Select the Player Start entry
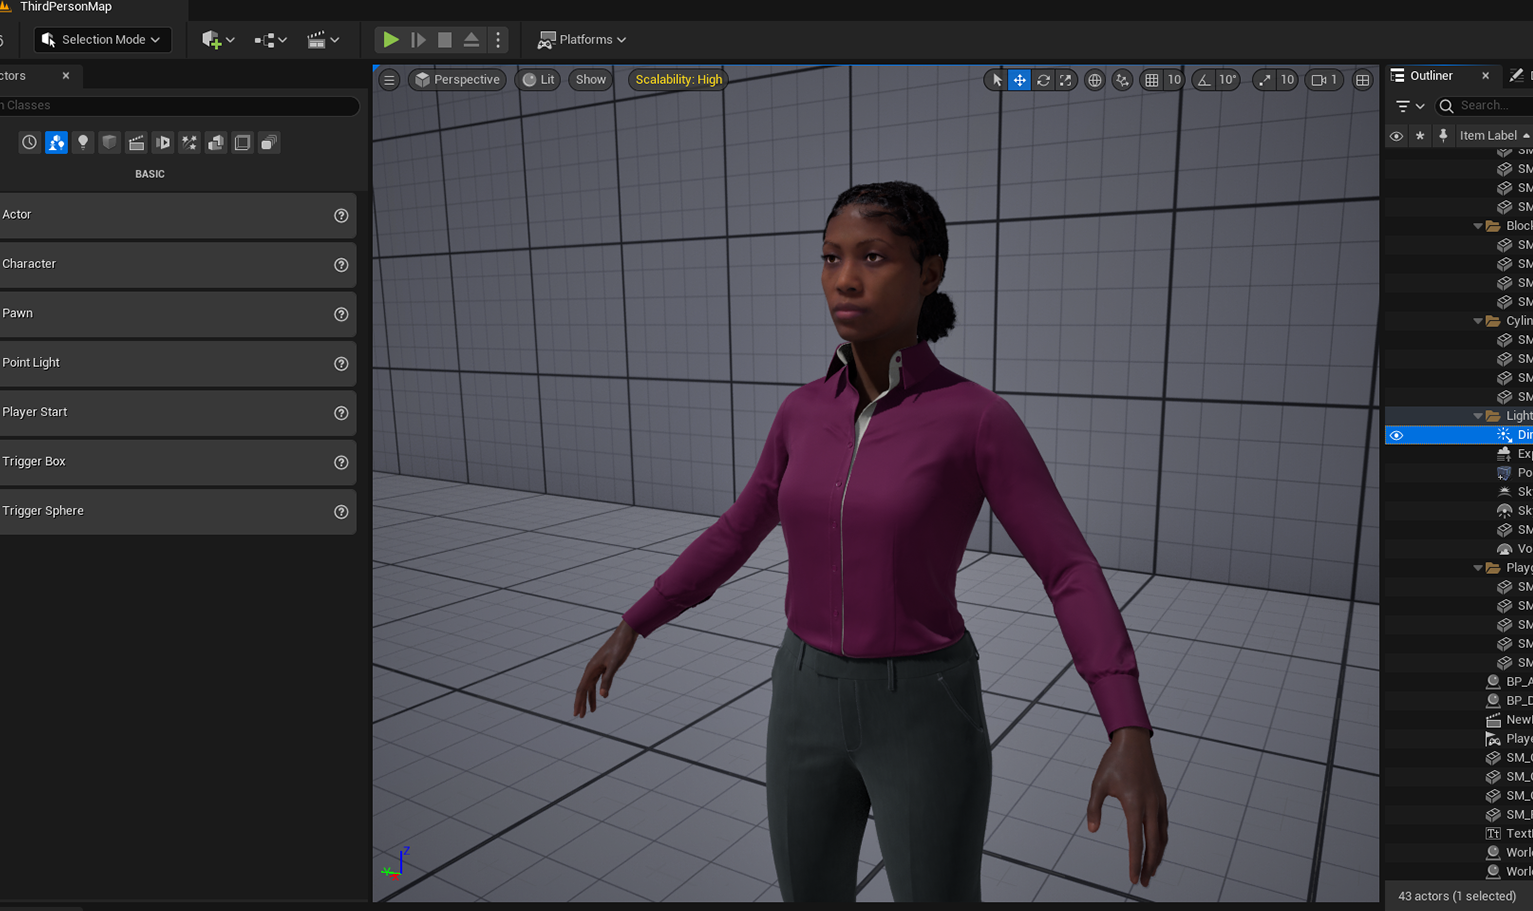The width and height of the screenshot is (1533, 911). point(178,412)
